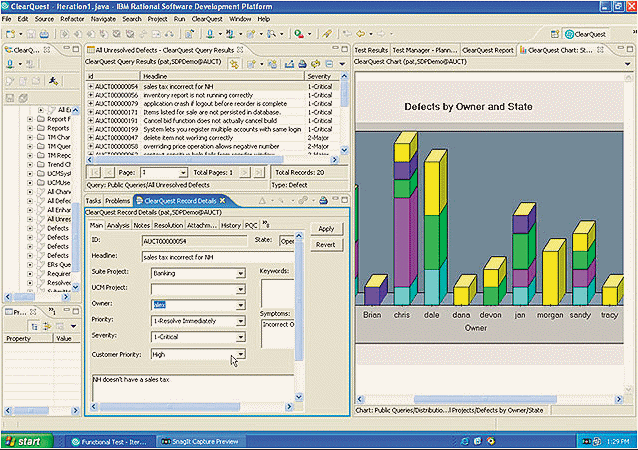
Task: Switch to Functional Test taskbar item
Action: (x=110, y=442)
